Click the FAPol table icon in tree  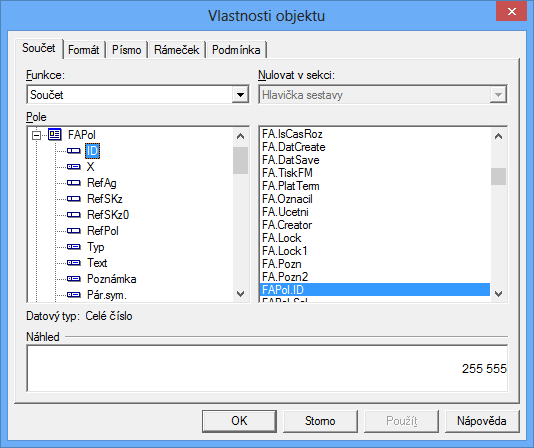54,135
